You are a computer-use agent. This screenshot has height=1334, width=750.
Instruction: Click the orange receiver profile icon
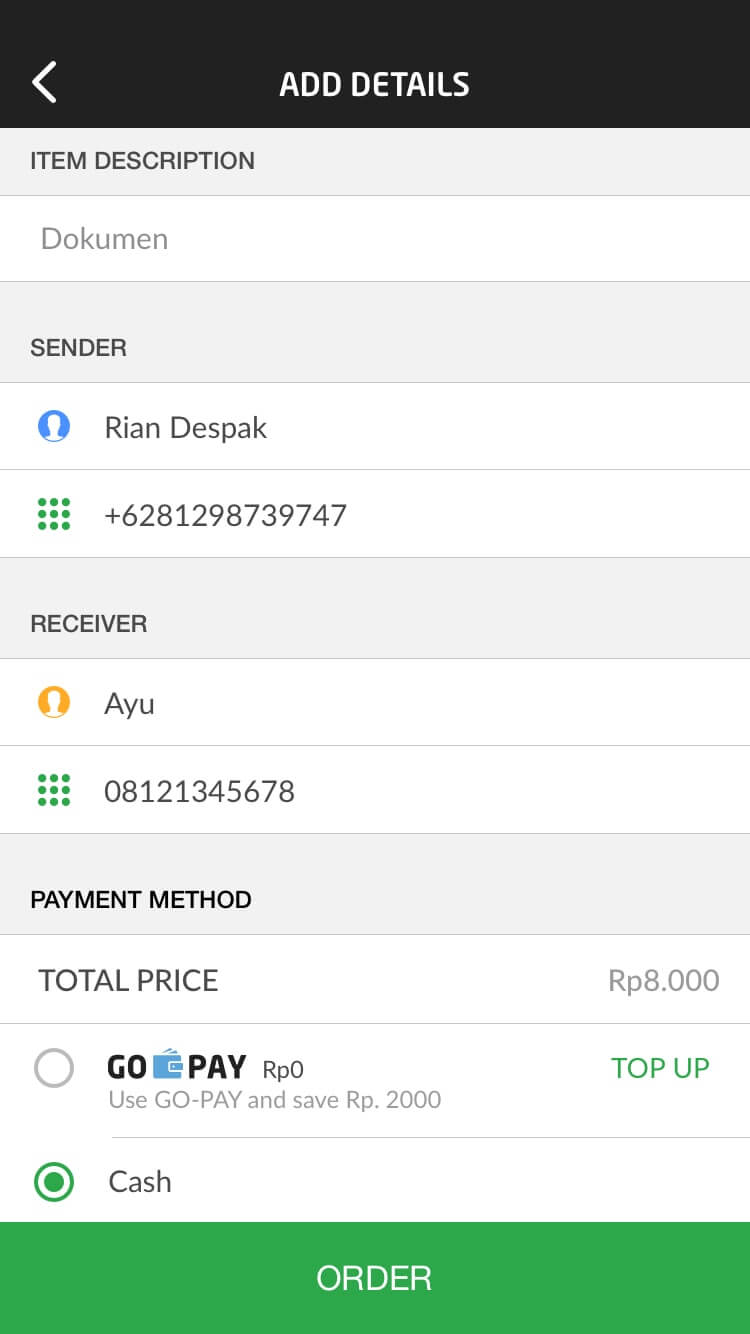(54, 703)
